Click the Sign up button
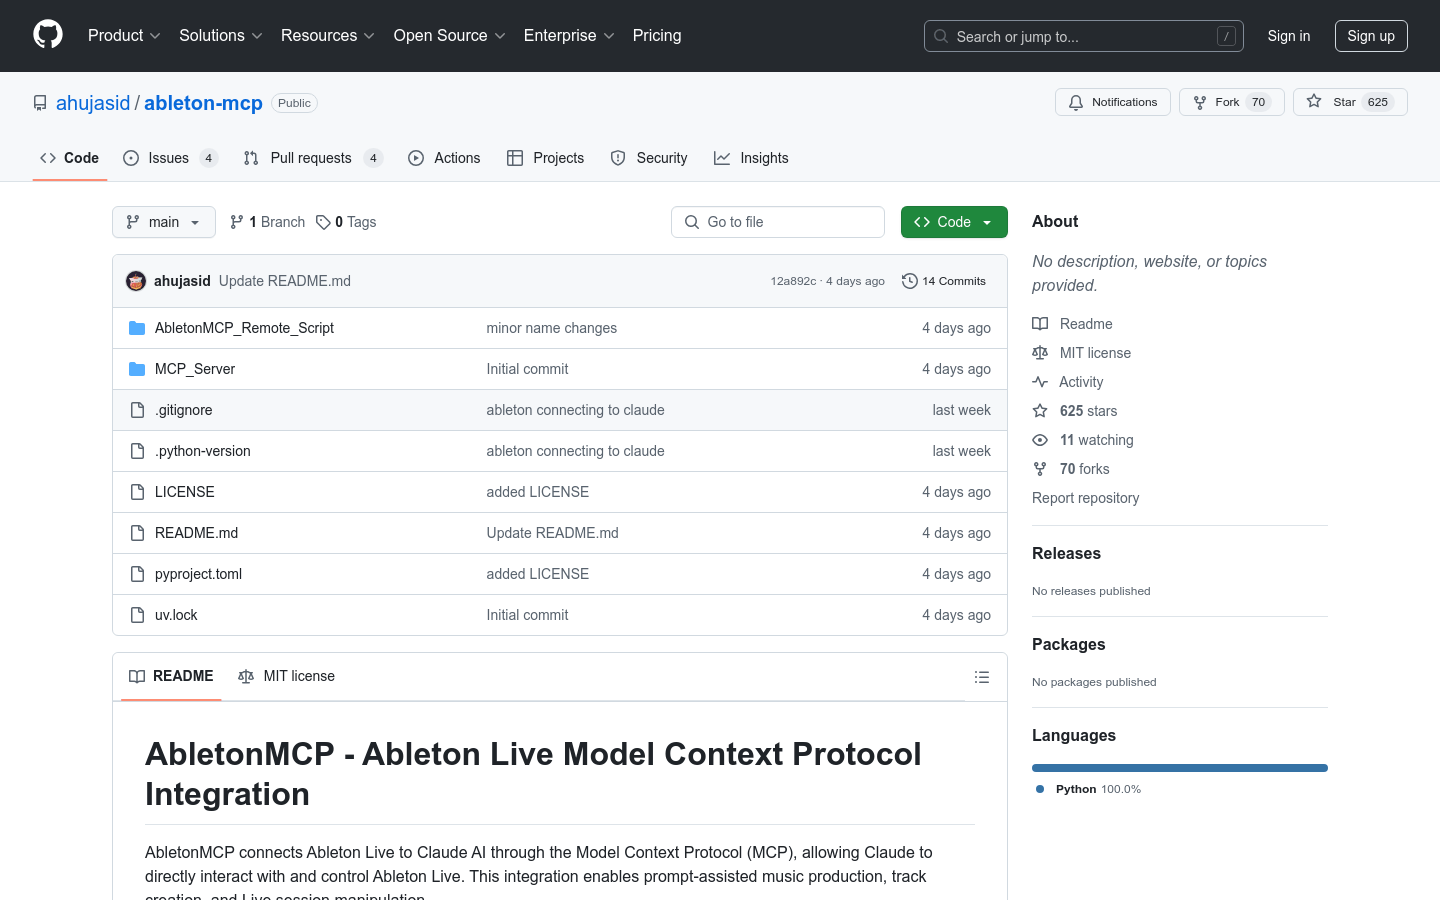 (1371, 36)
